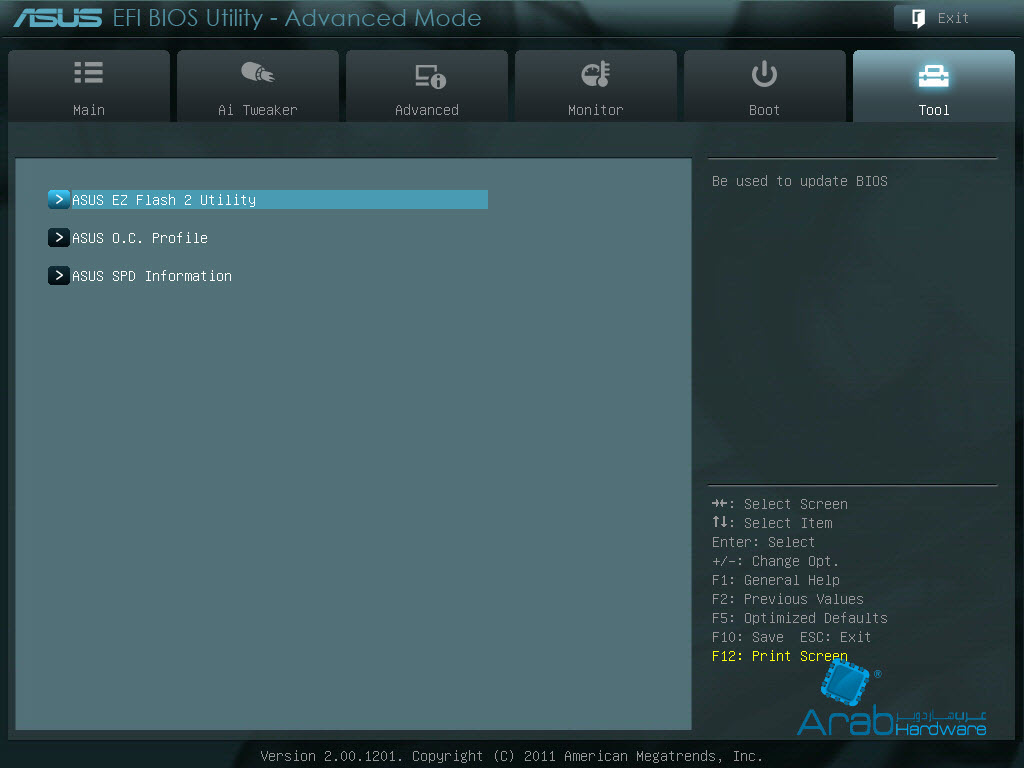Expand the ASUS SPD Information arrow

point(59,276)
